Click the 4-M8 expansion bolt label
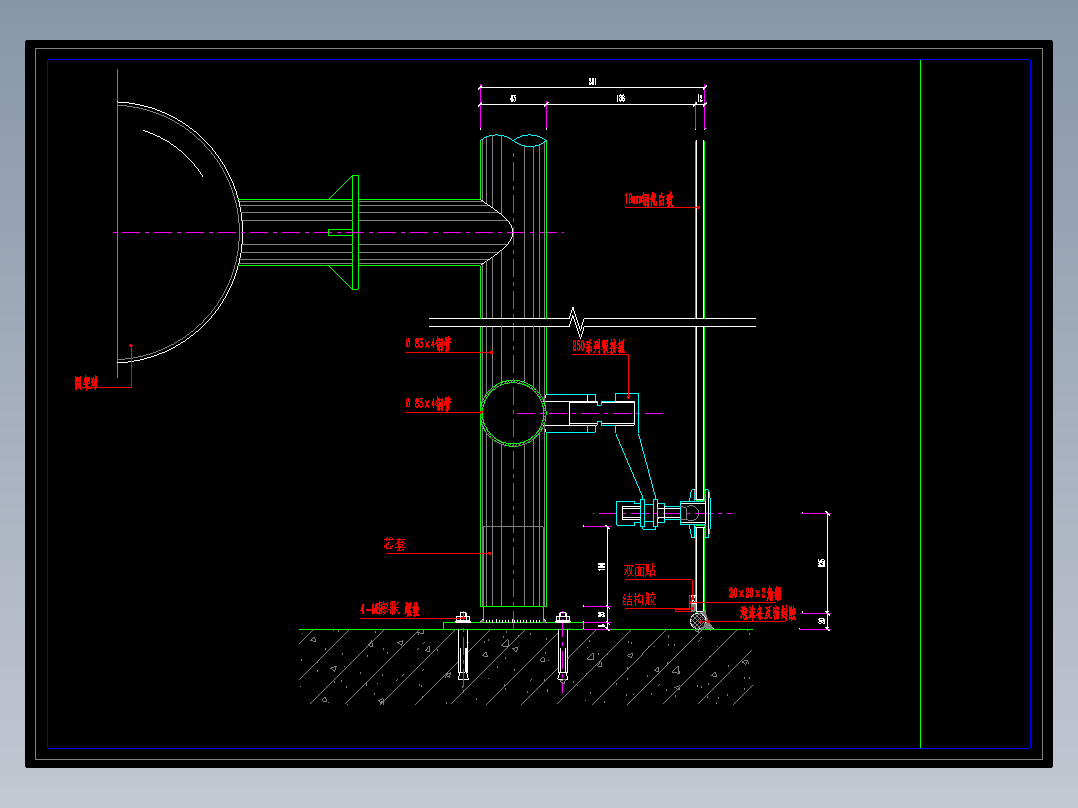Screen dimensions: 1078x808 [390, 609]
